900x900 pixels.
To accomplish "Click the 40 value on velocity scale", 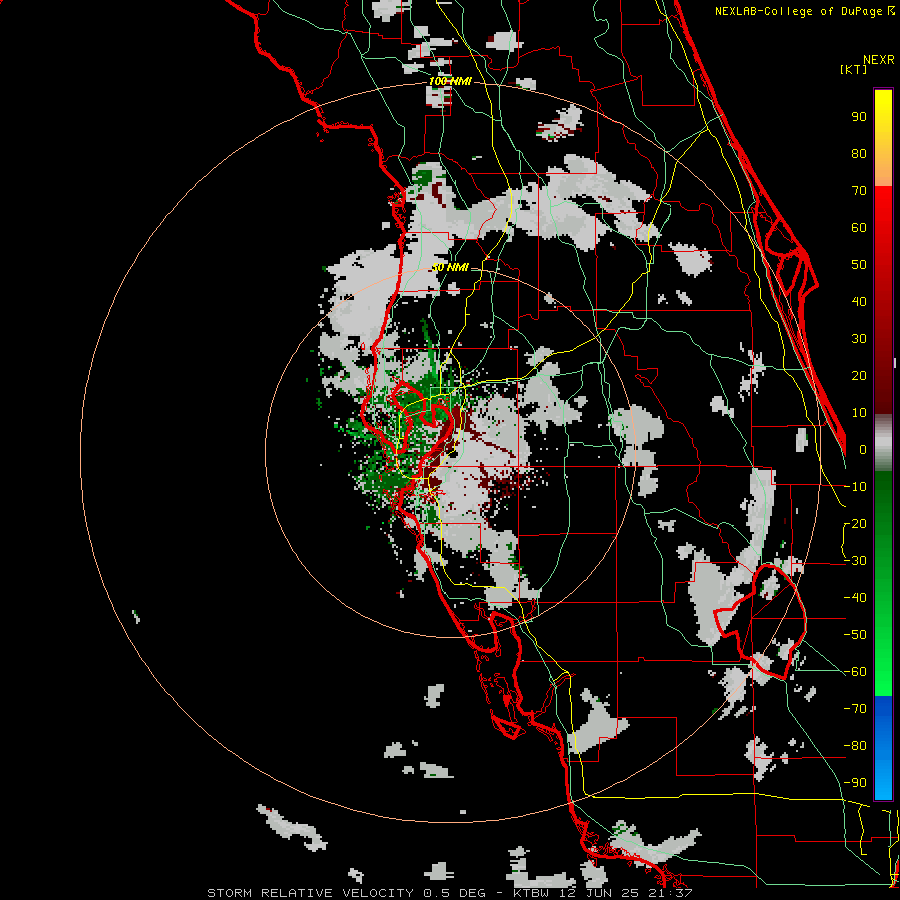I will click(x=859, y=302).
